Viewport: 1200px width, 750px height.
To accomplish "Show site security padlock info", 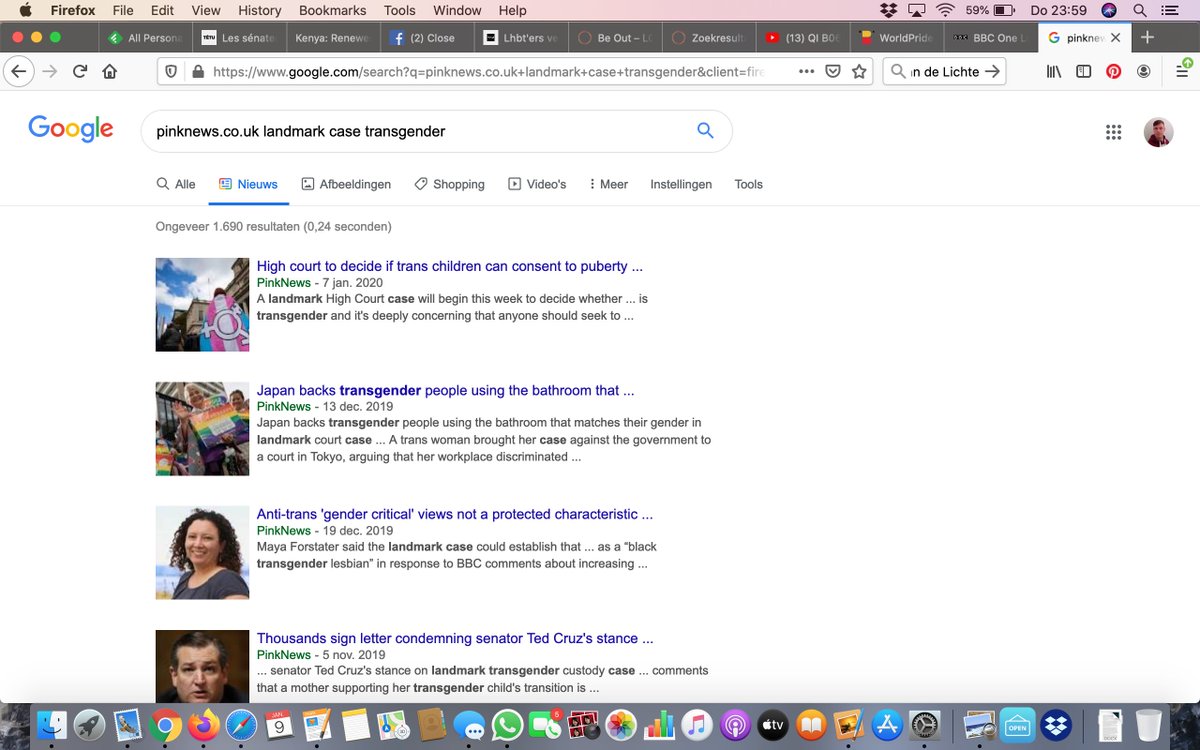I will tap(197, 72).
